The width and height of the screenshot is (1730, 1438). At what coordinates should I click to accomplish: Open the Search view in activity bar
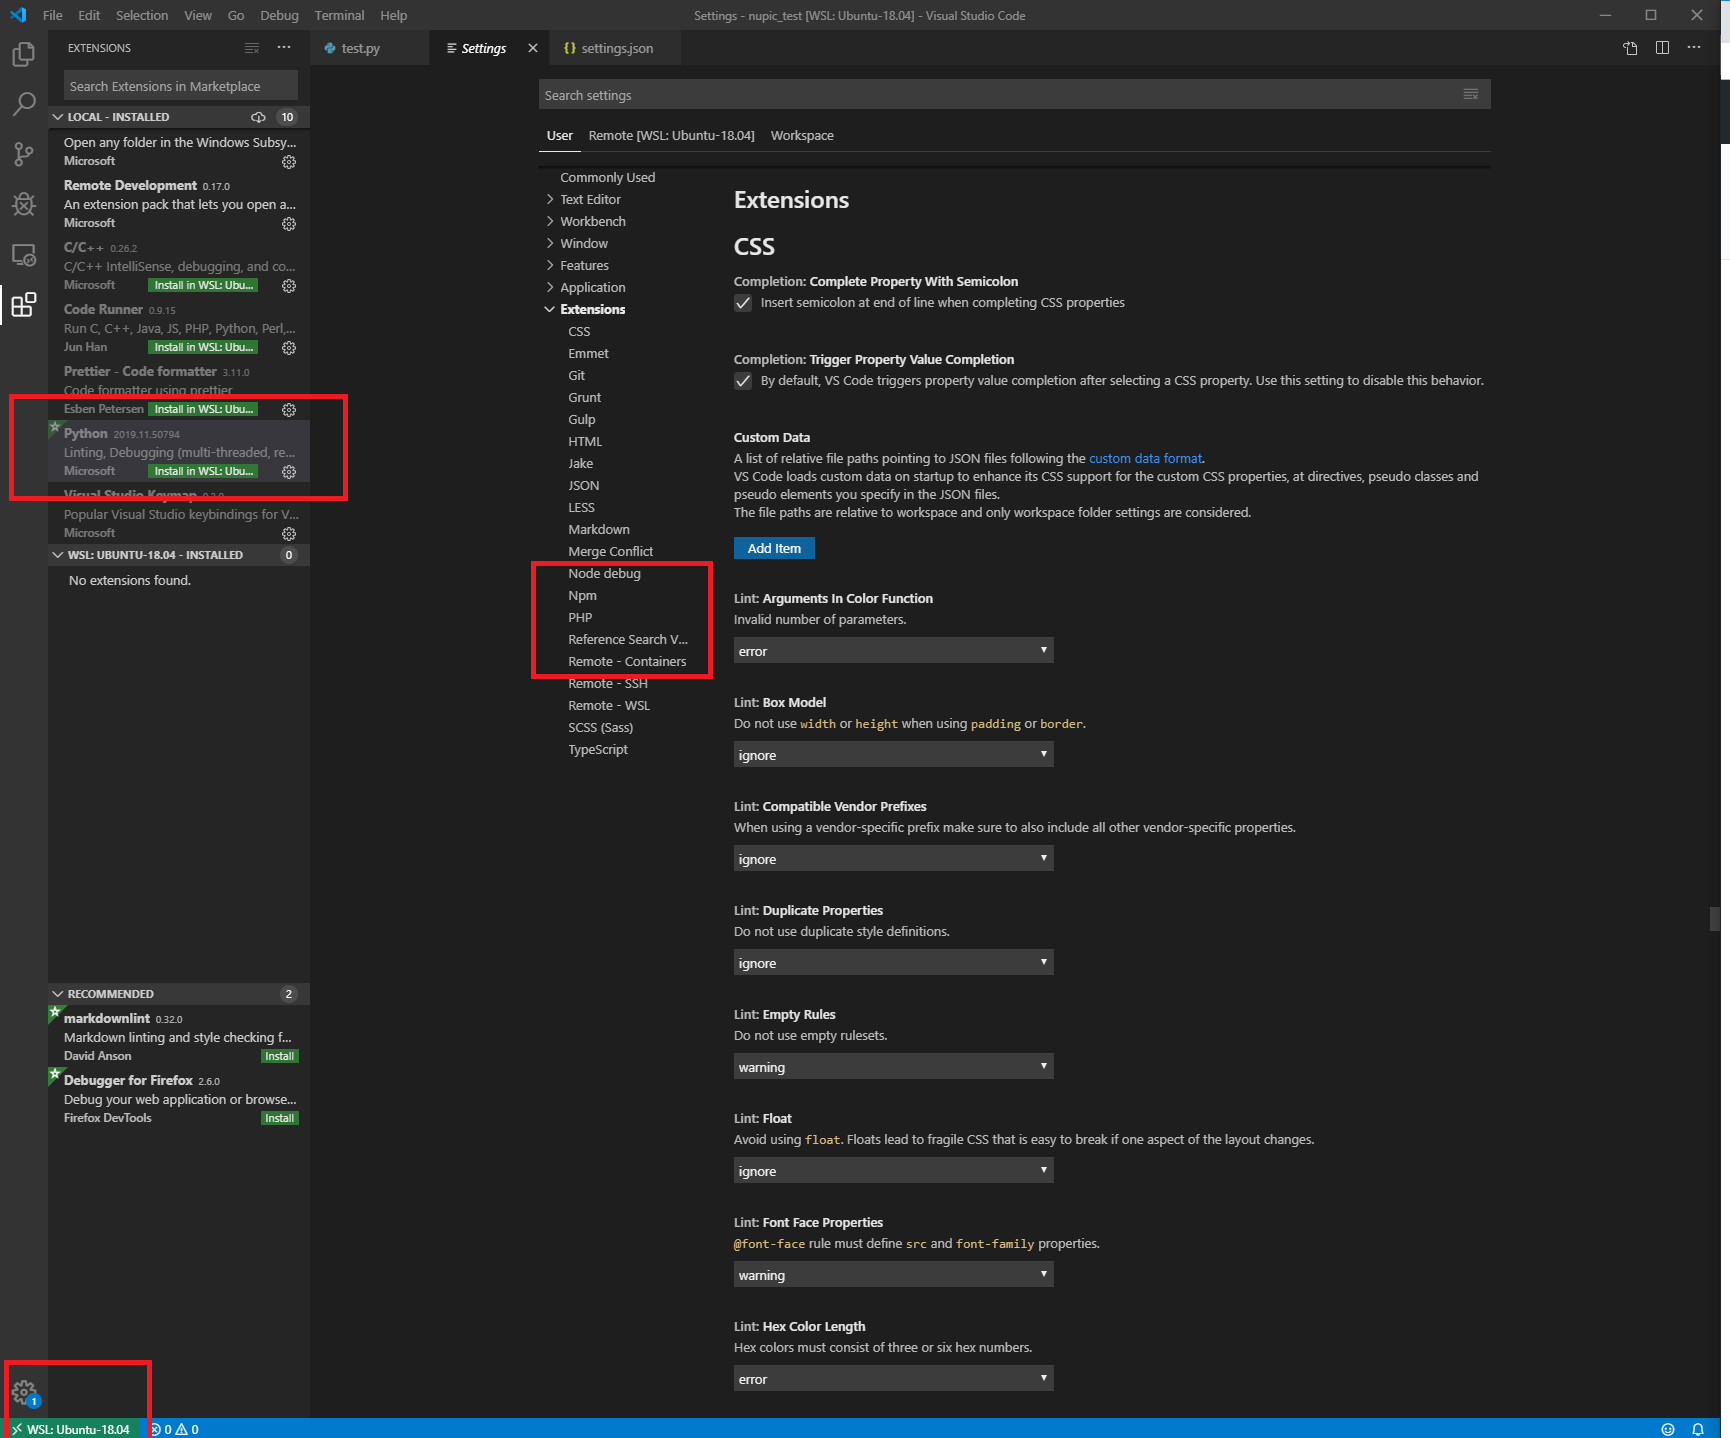pos(24,104)
